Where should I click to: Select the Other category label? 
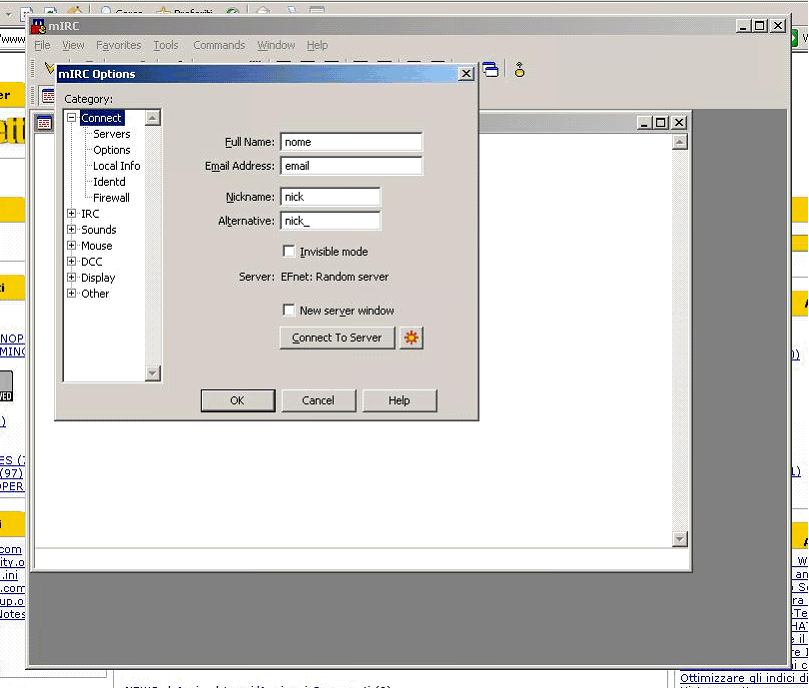95,294
